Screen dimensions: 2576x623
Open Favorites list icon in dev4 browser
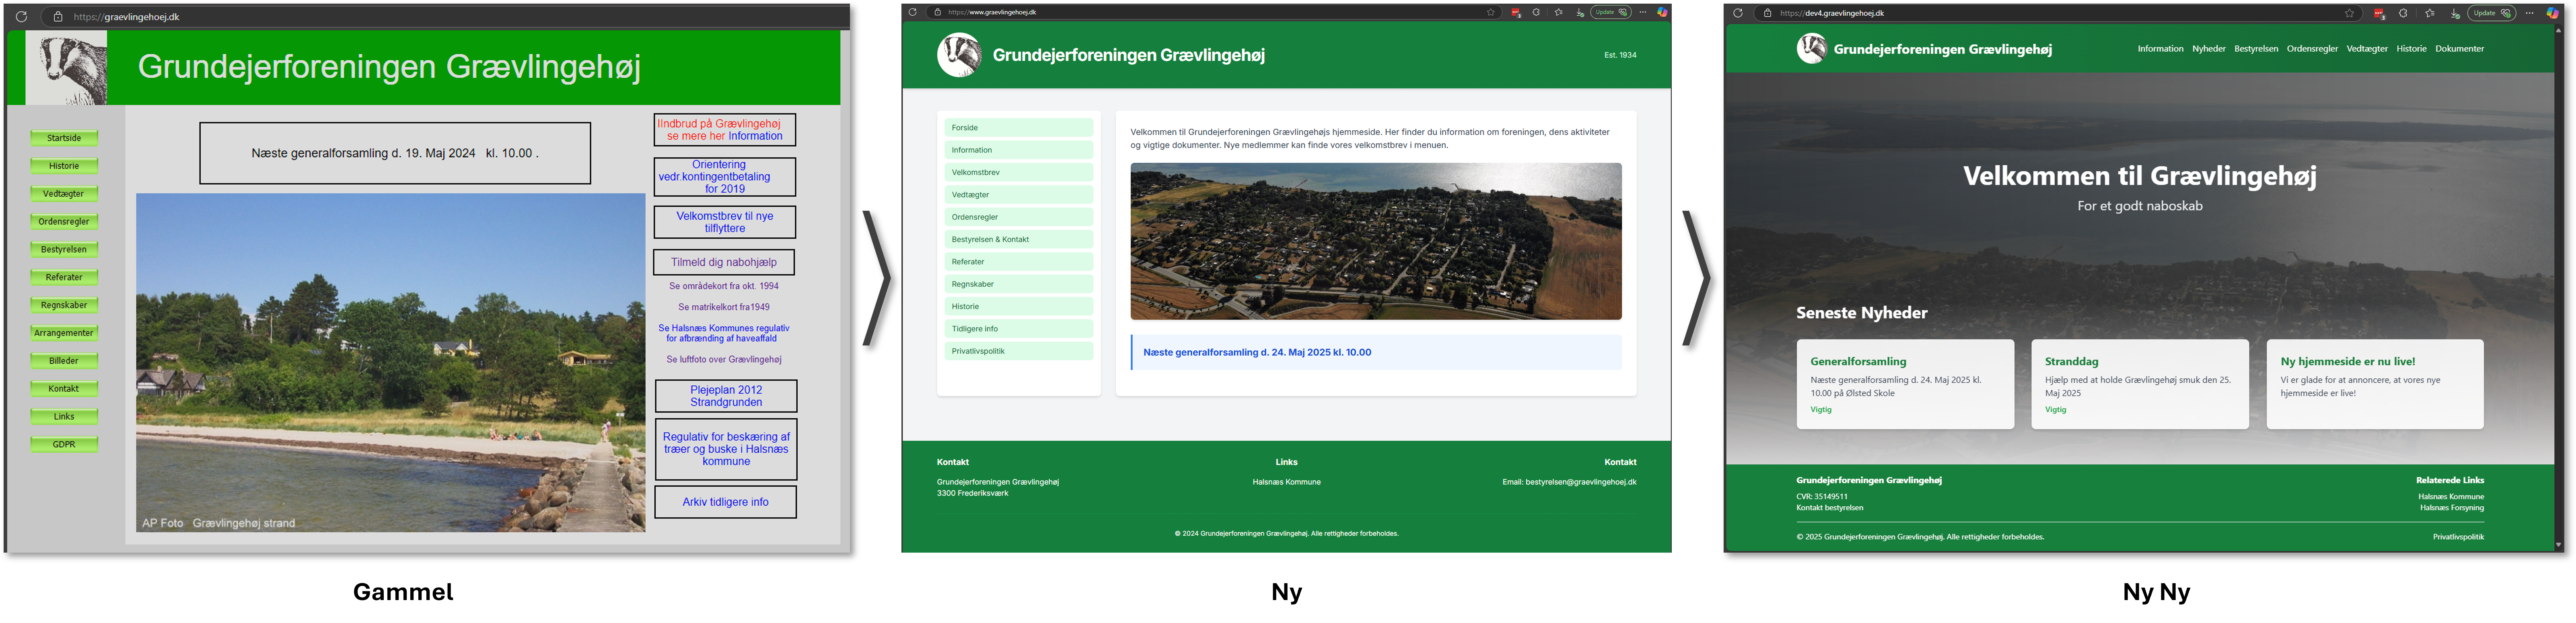point(2430,13)
